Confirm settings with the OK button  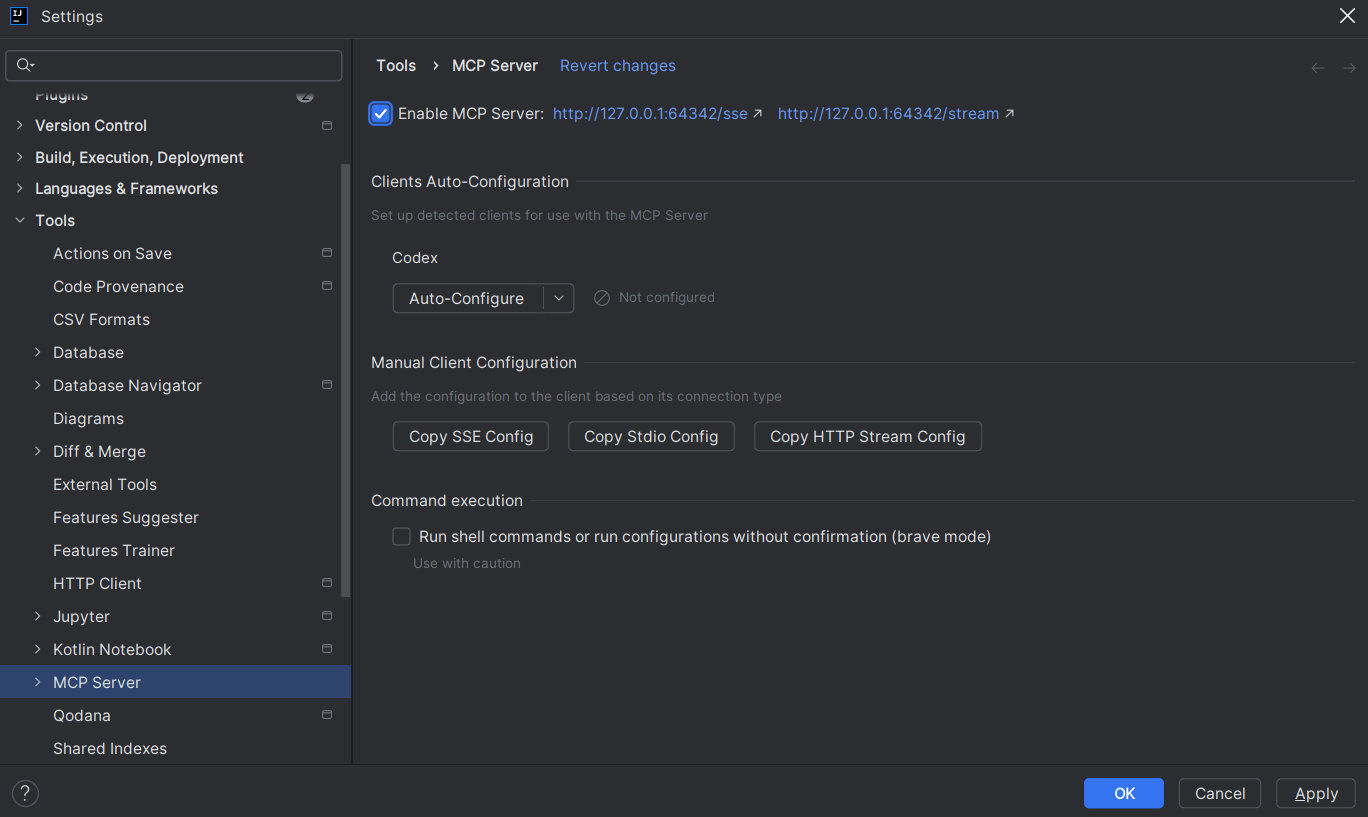pos(1124,793)
